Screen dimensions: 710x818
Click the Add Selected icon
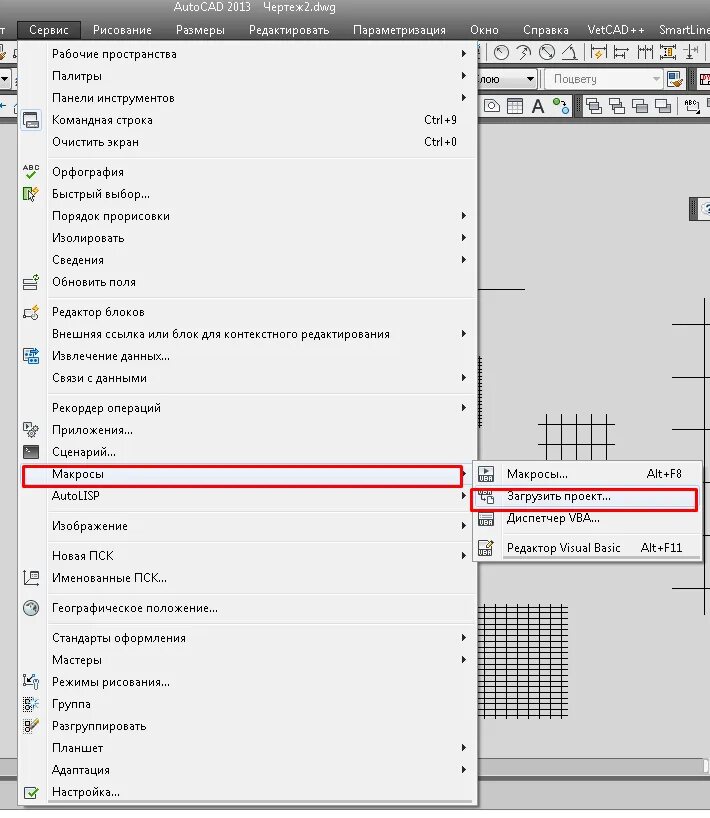tap(561, 106)
